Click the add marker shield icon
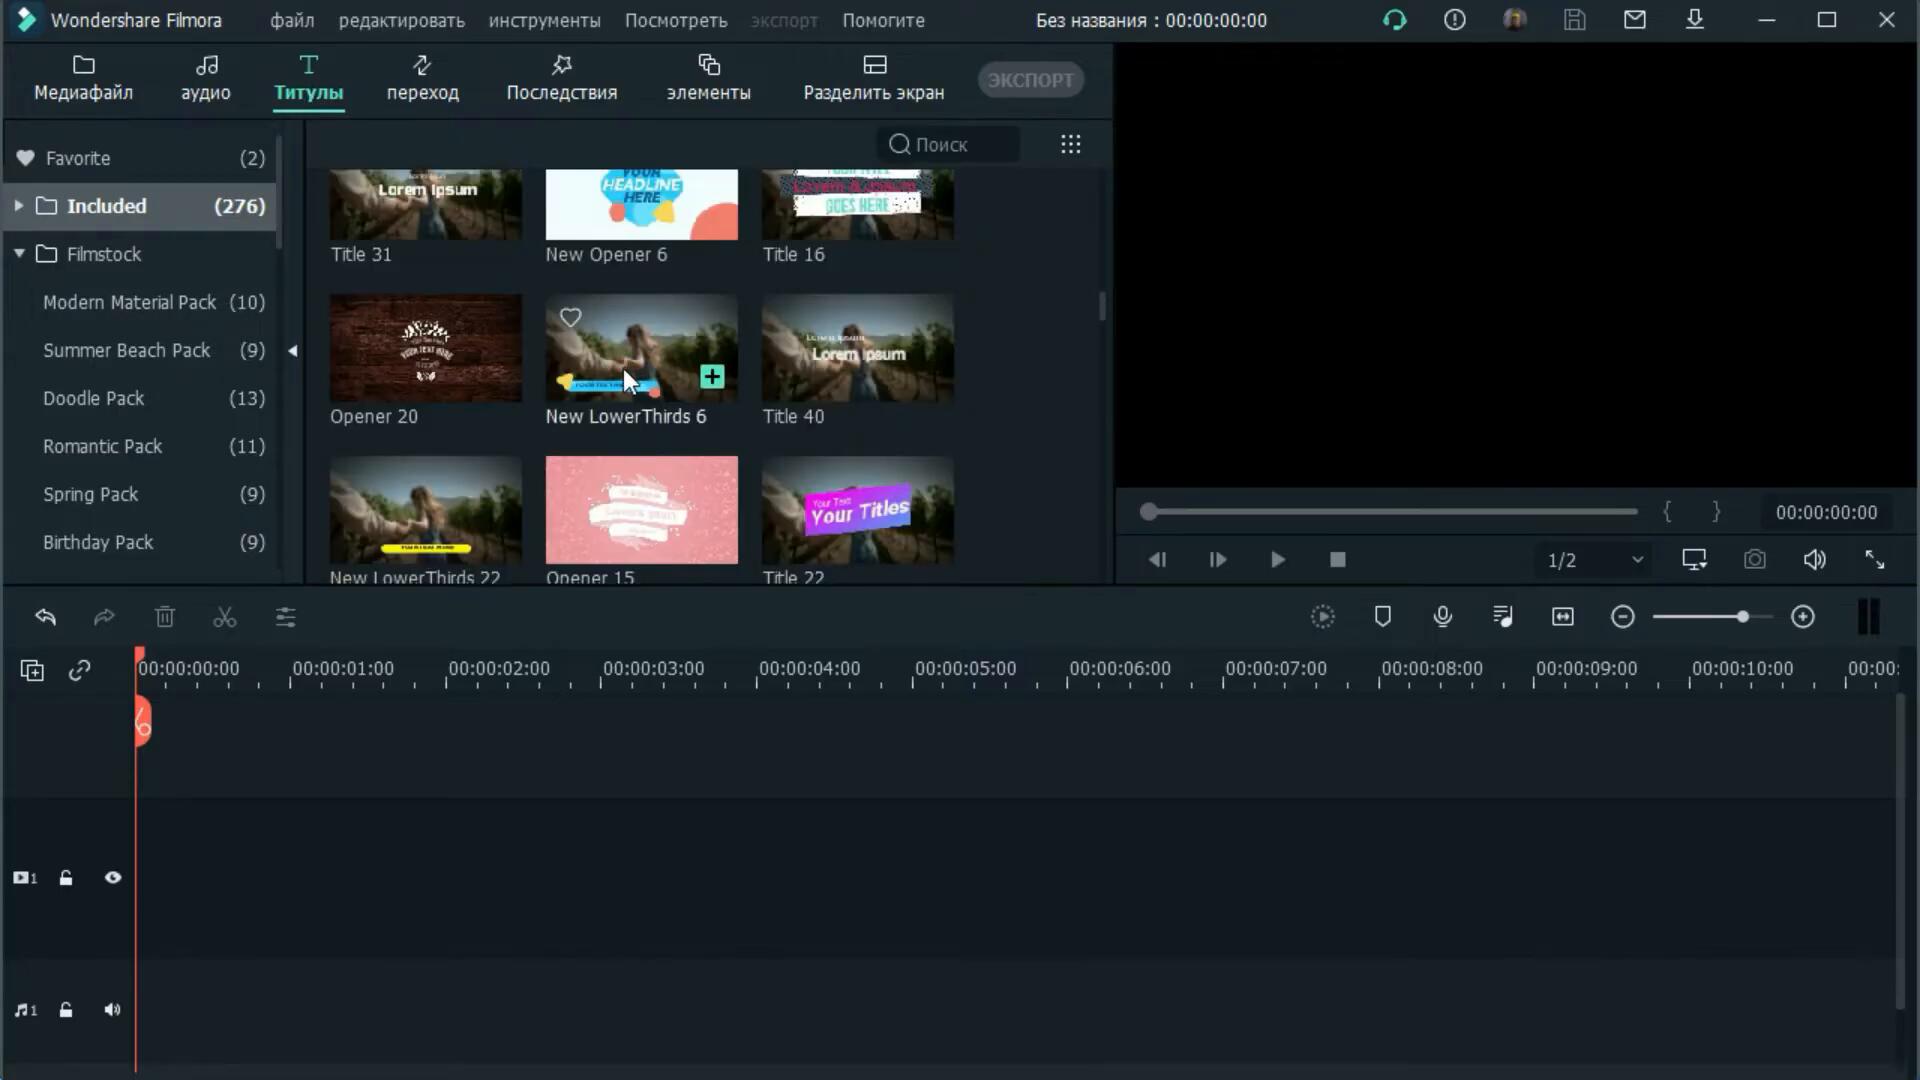 (x=1382, y=617)
